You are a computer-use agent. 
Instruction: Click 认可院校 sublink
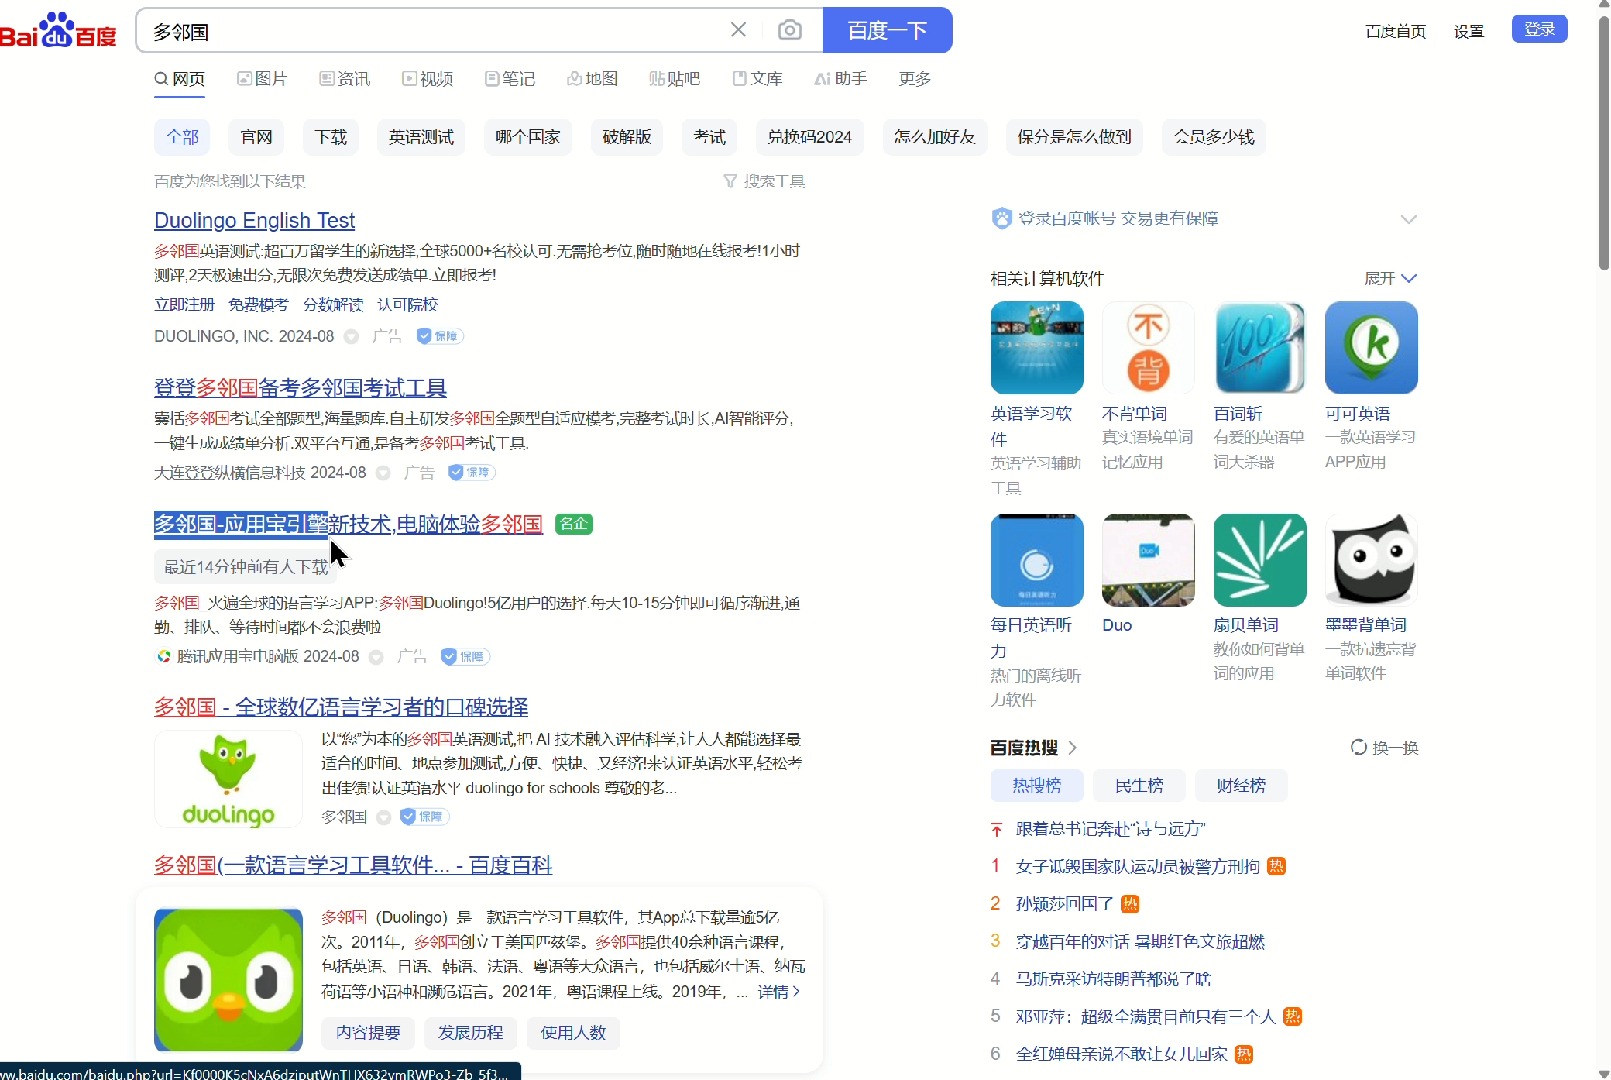[408, 304]
